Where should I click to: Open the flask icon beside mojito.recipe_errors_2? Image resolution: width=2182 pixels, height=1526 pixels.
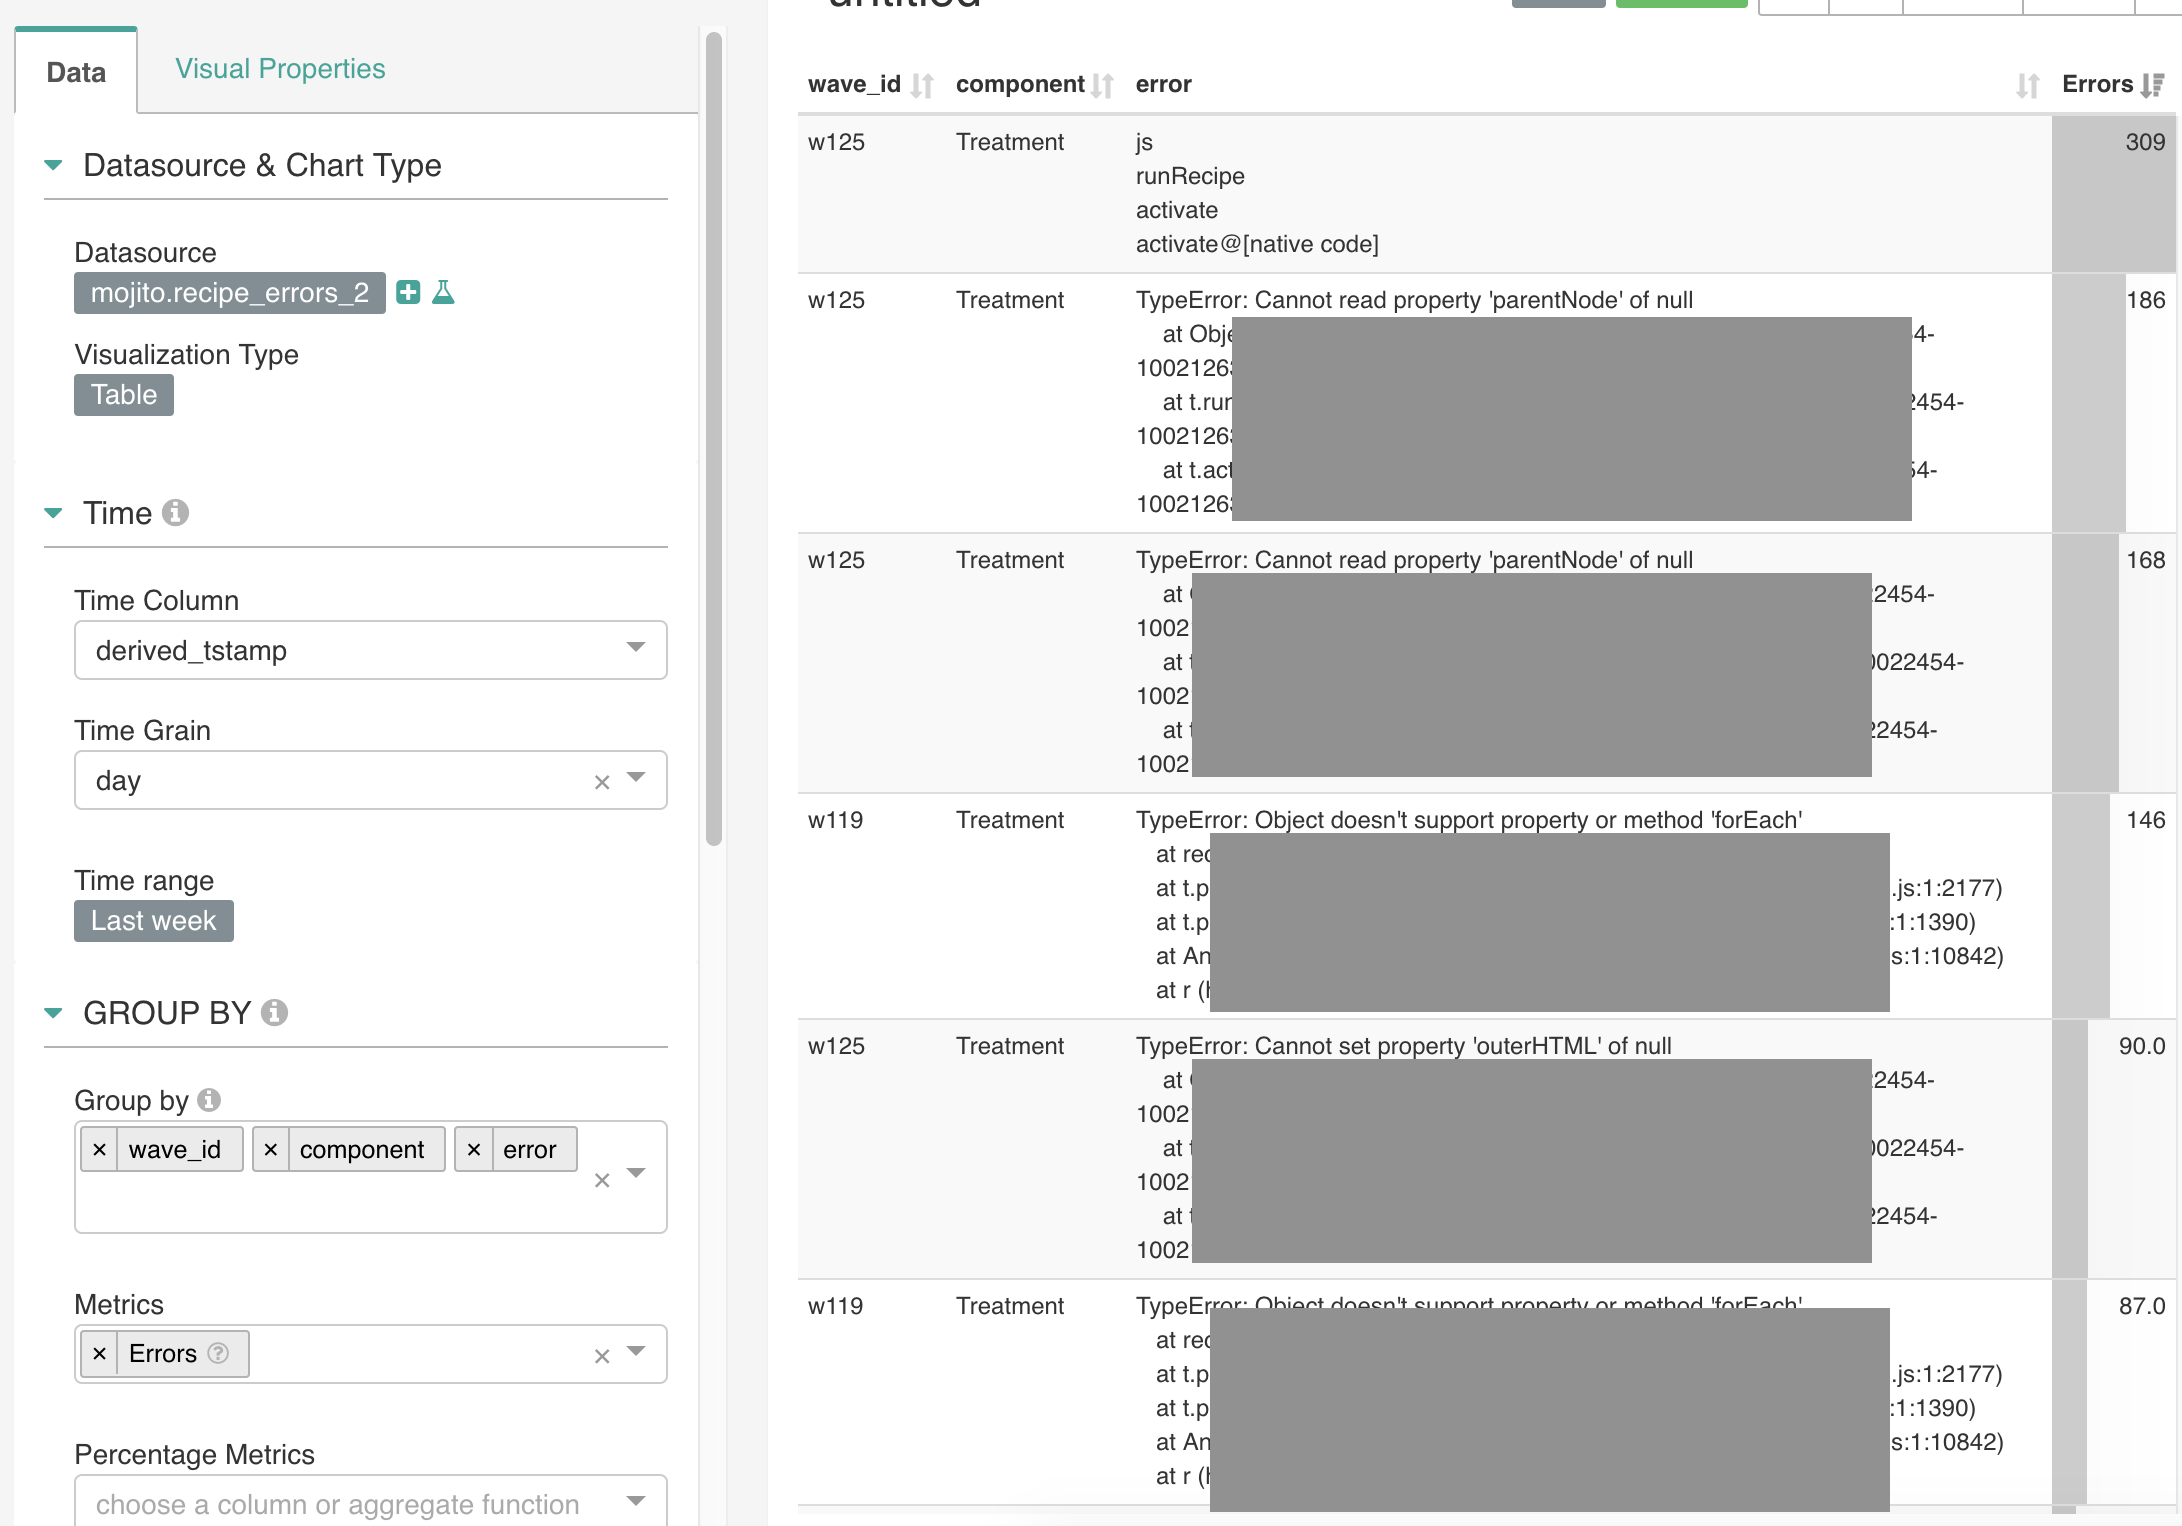tap(444, 293)
